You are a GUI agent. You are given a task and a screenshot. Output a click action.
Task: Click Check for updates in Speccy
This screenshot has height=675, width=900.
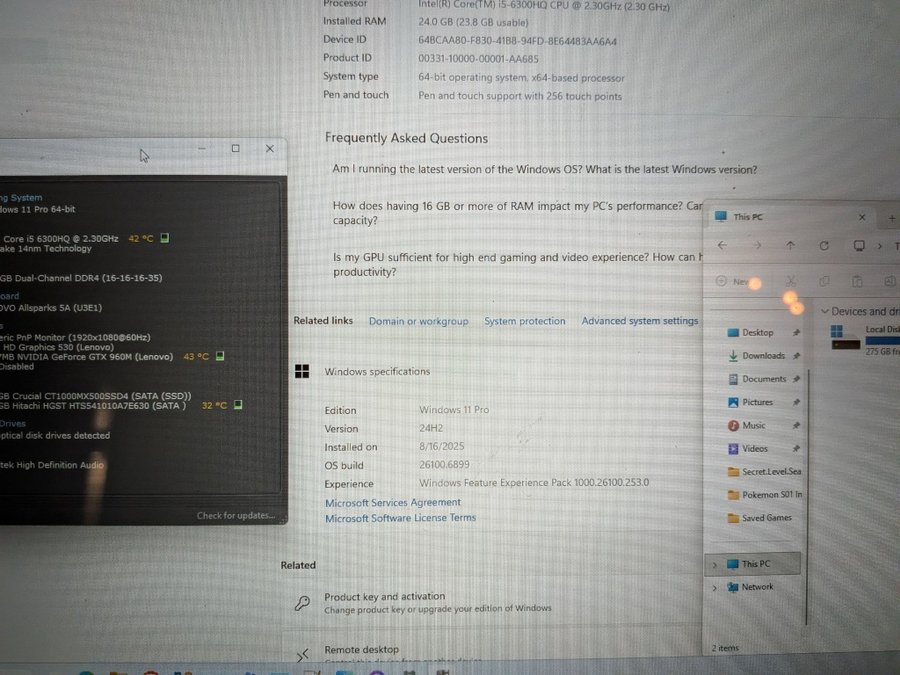pyautogui.click(x=235, y=516)
